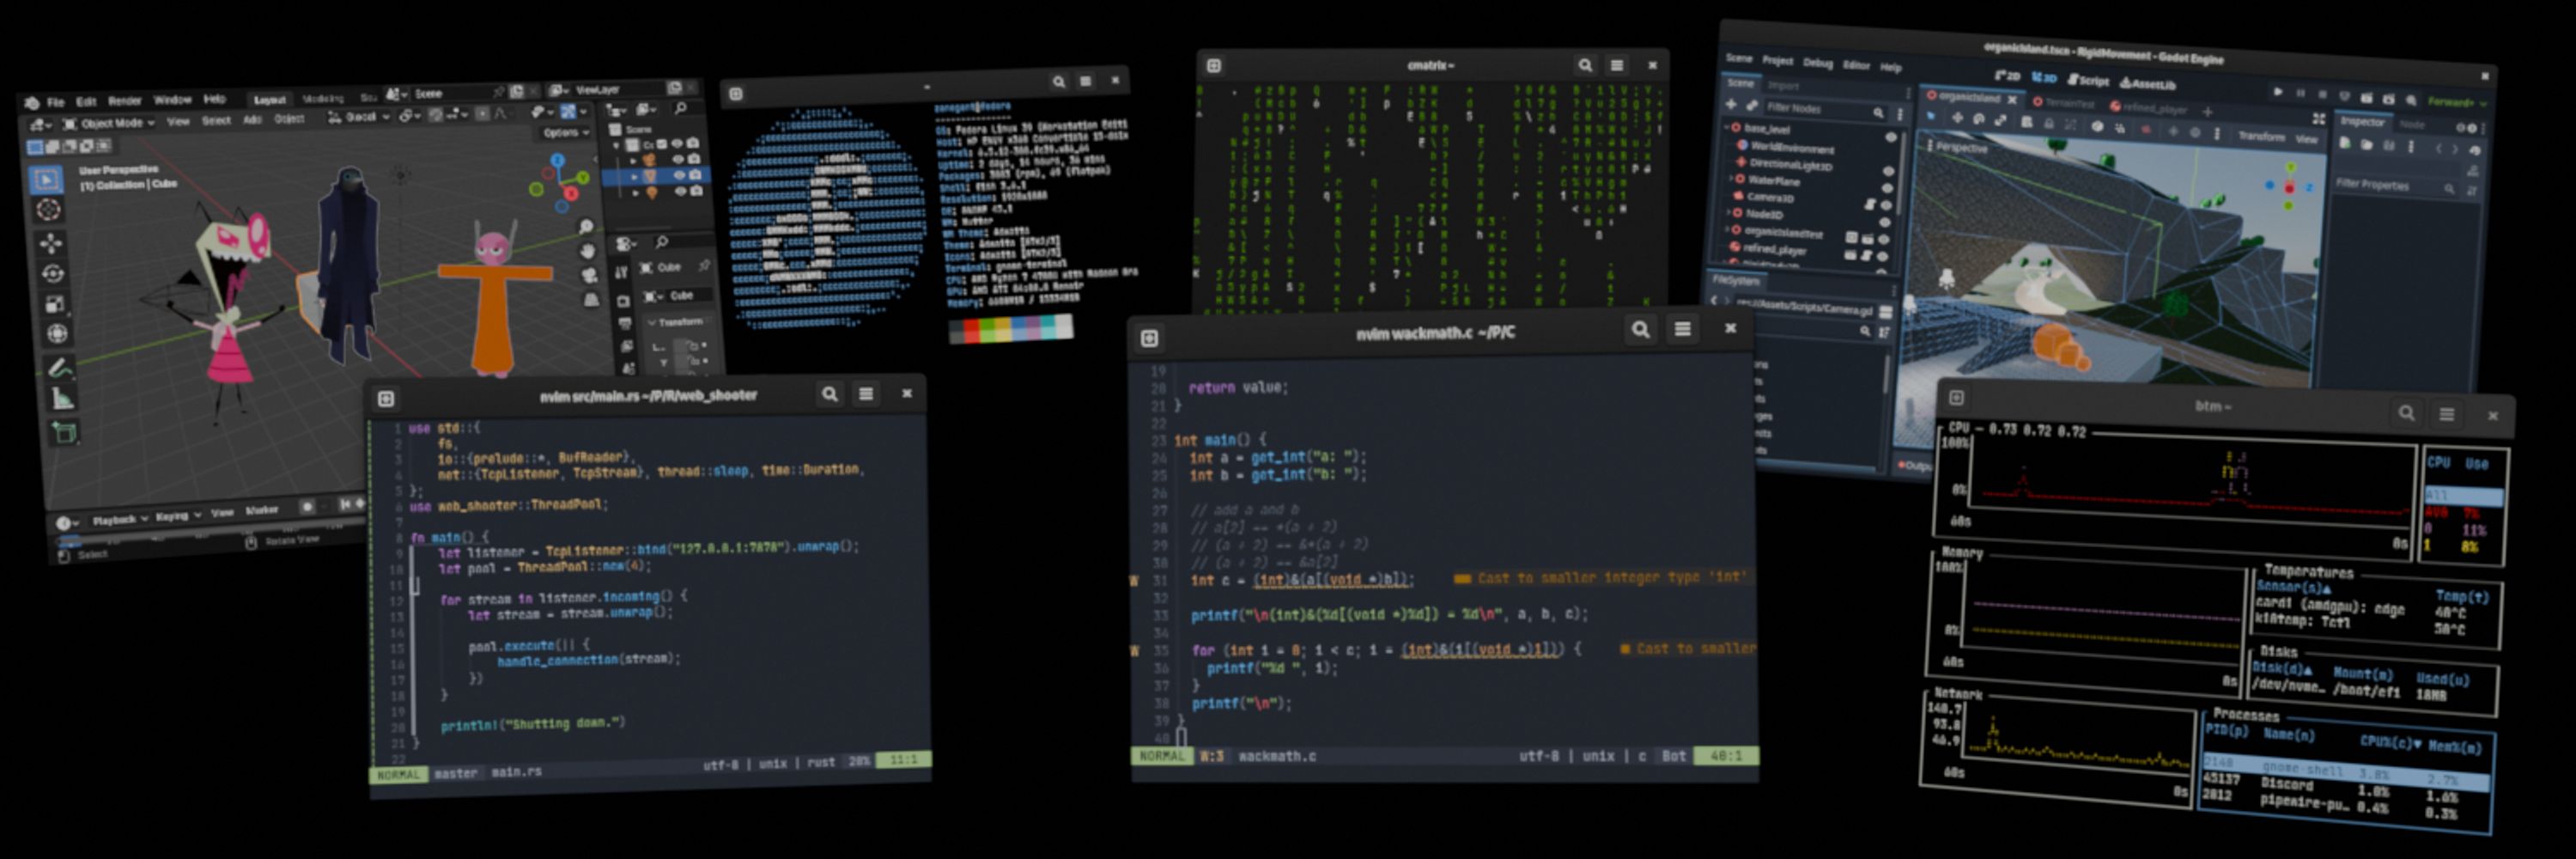Click new tab icon in wackmath.c window
2576x859 pixels.
(x=1149, y=338)
